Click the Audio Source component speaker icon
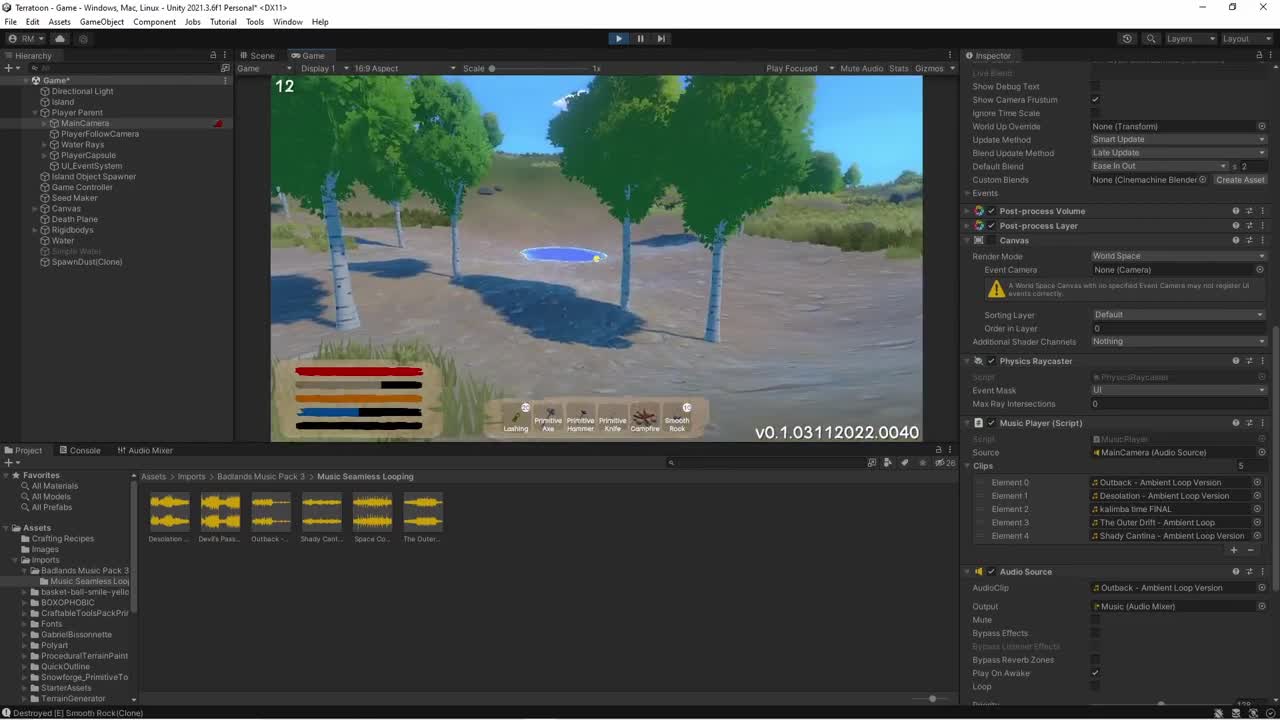The height and width of the screenshot is (720, 1280). (979, 571)
